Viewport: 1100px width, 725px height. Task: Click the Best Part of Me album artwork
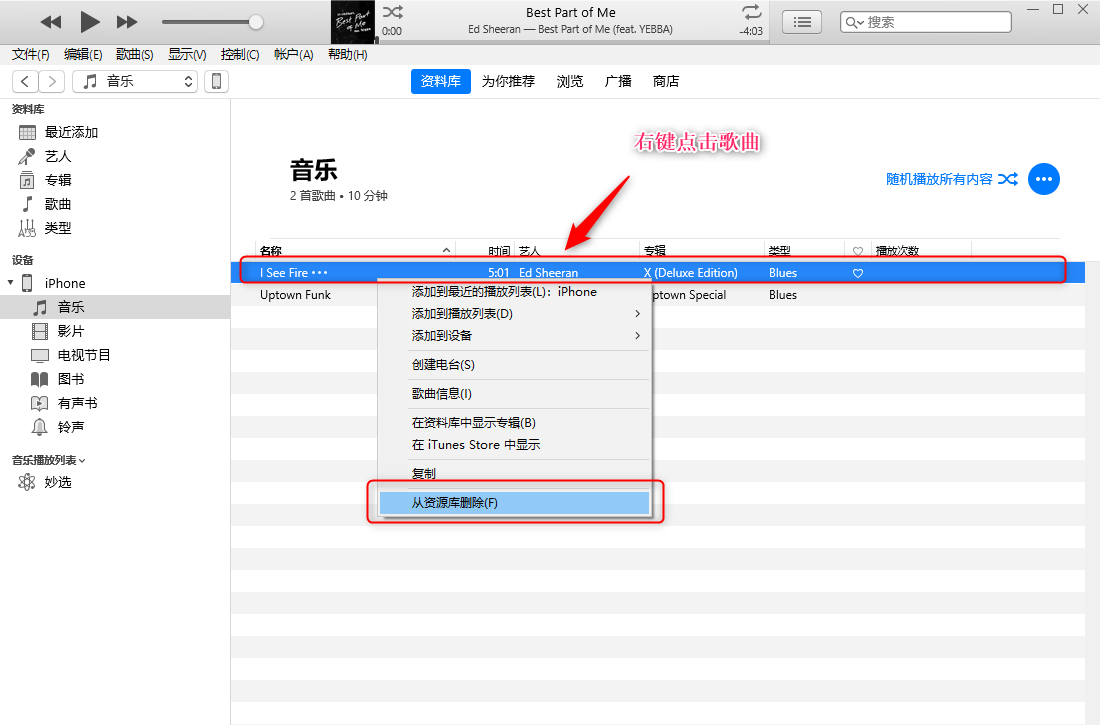point(353,22)
